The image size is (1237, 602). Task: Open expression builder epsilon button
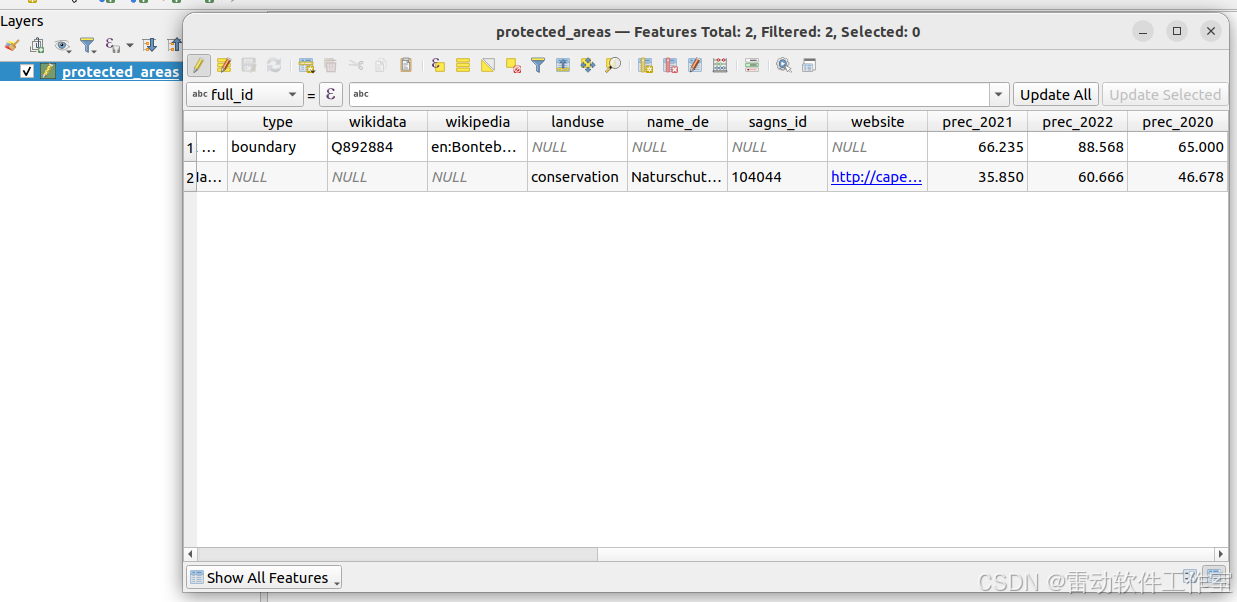[x=331, y=94]
